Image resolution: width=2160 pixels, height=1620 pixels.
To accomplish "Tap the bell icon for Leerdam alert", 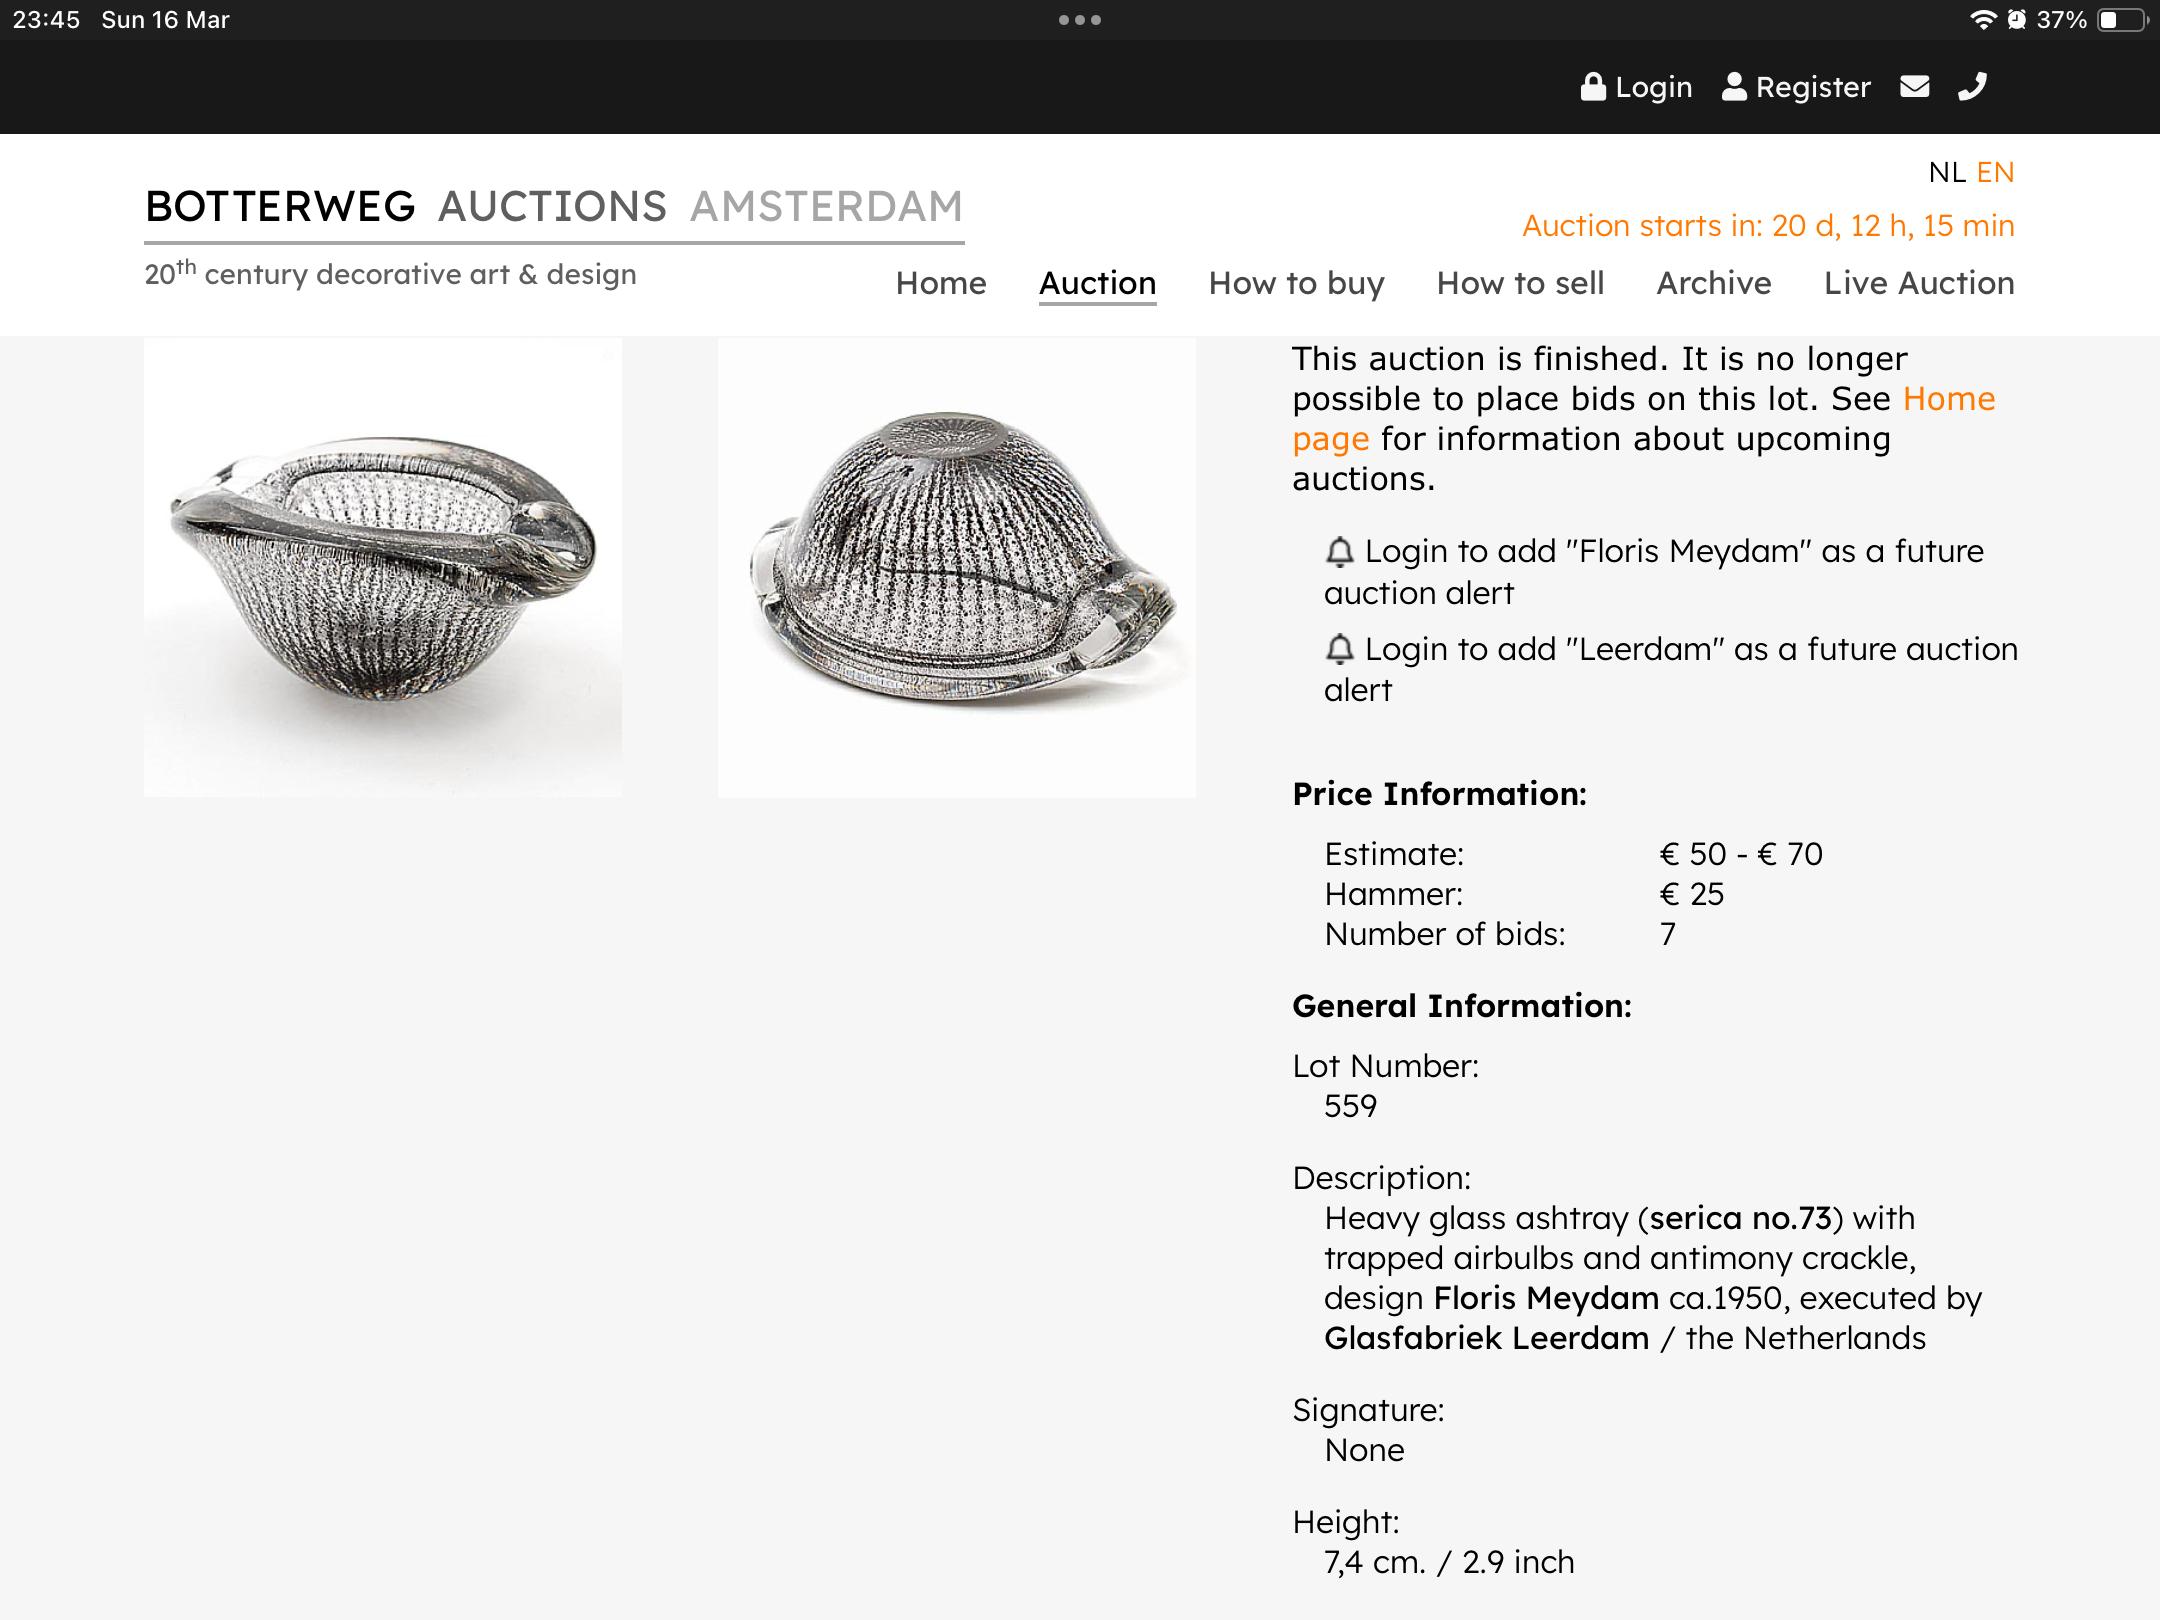I will [1339, 650].
